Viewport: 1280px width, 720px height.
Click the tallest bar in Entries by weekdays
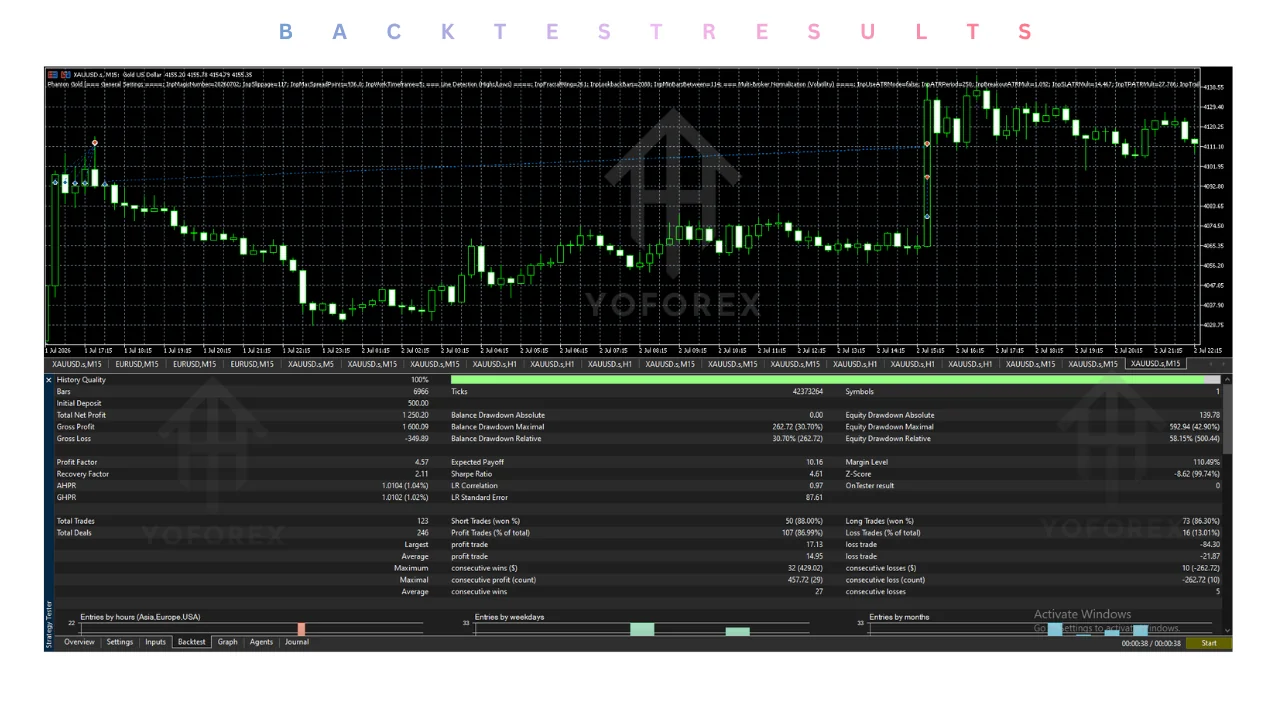coord(642,629)
